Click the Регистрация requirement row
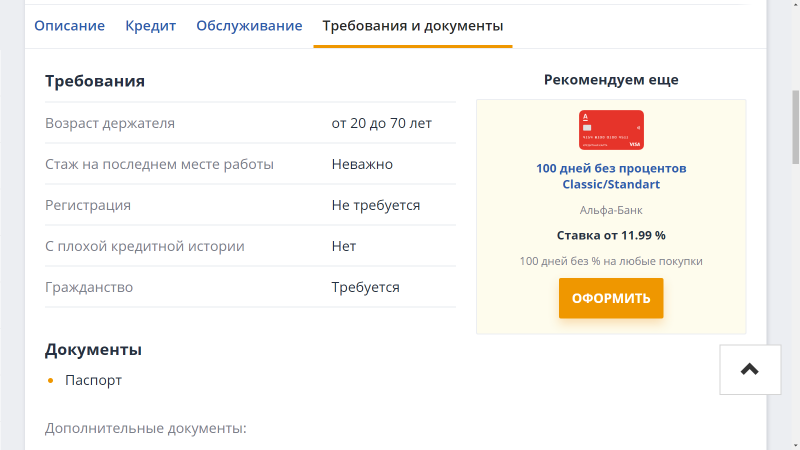The image size is (800, 450). click(250, 205)
